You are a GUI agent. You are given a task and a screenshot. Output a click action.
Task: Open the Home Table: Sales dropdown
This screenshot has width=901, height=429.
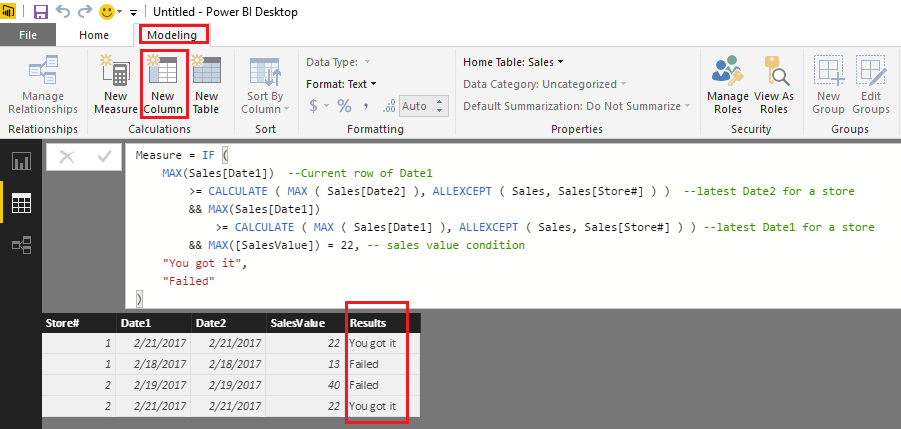click(x=513, y=61)
